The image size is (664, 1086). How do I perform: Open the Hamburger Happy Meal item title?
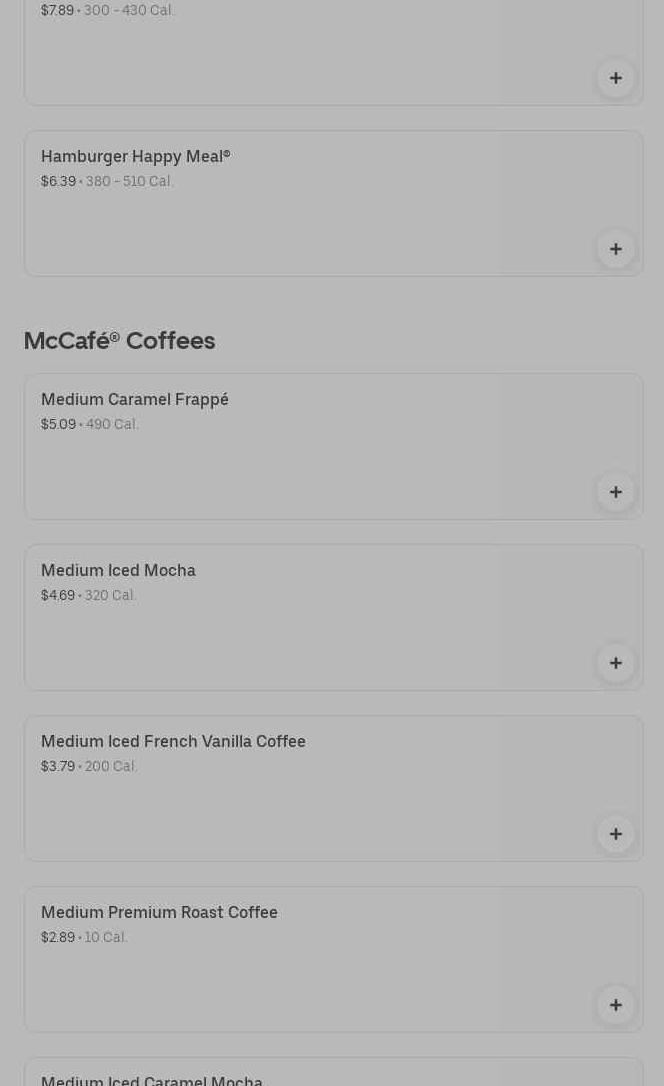click(136, 157)
